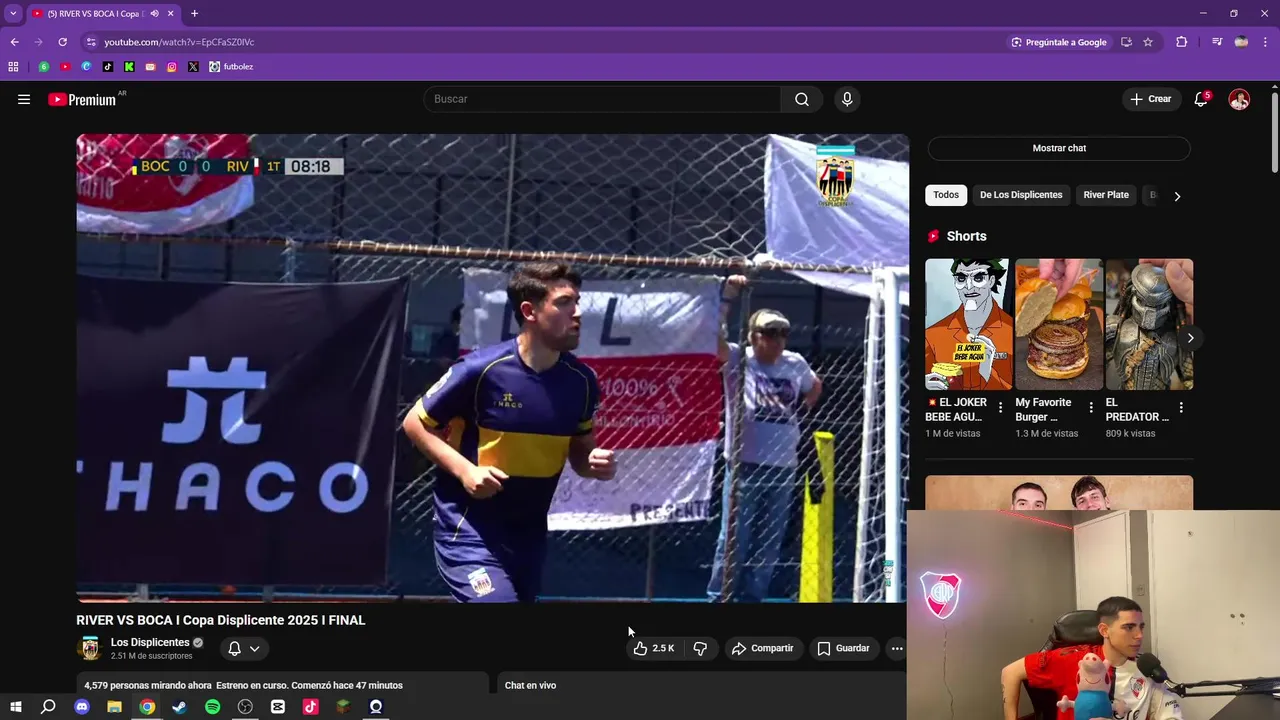Open futbolez bookmark

pos(231,67)
